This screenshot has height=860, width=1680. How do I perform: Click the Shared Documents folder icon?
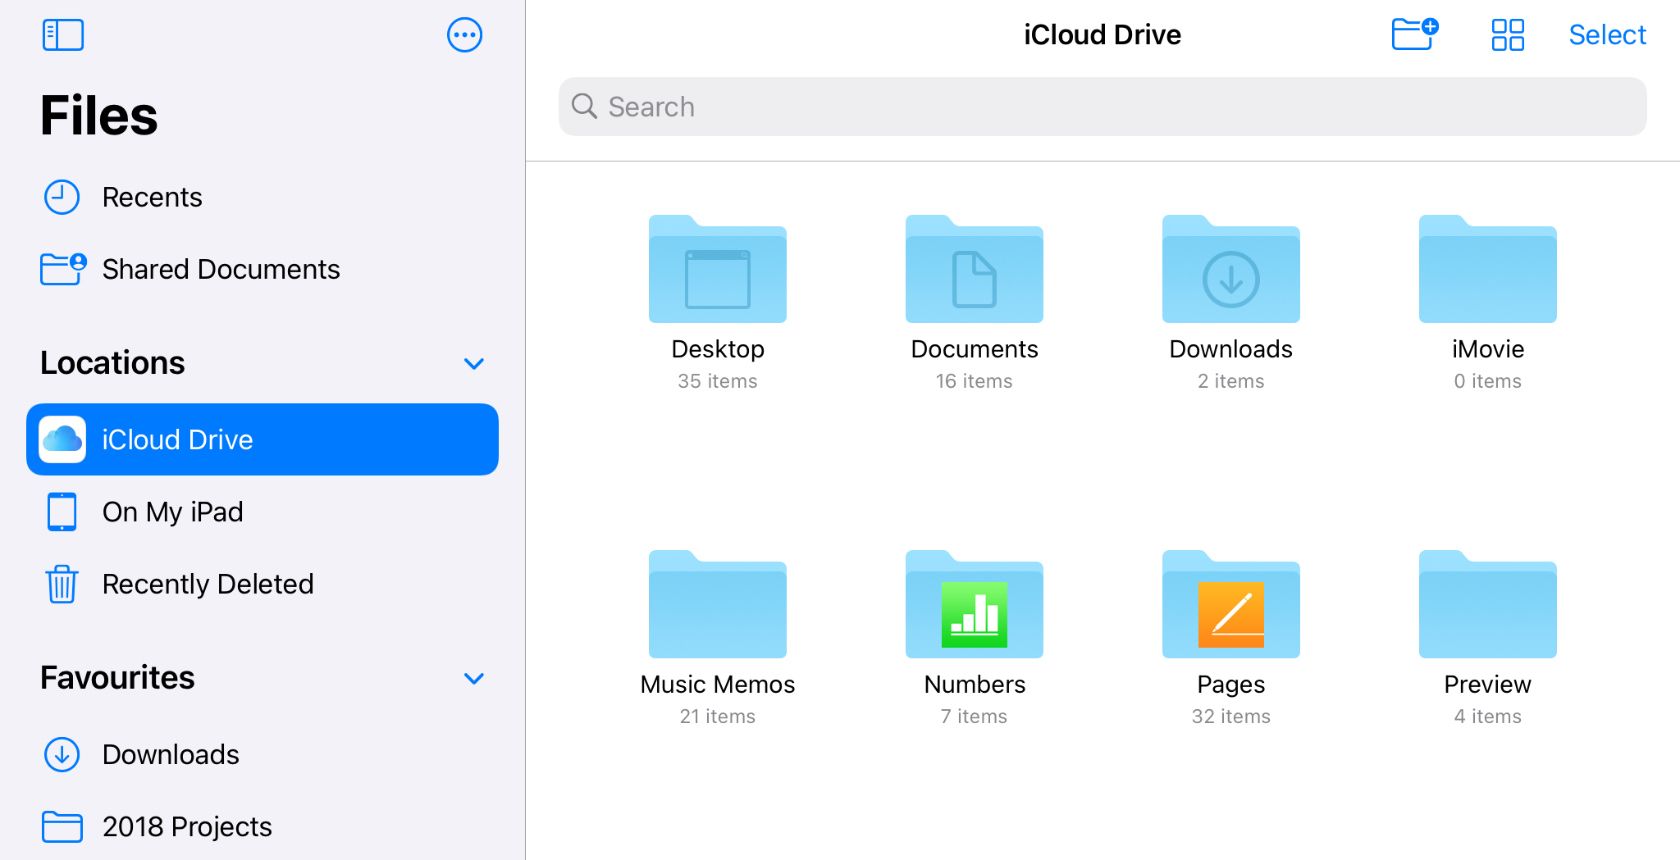click(x=63, y=268)
